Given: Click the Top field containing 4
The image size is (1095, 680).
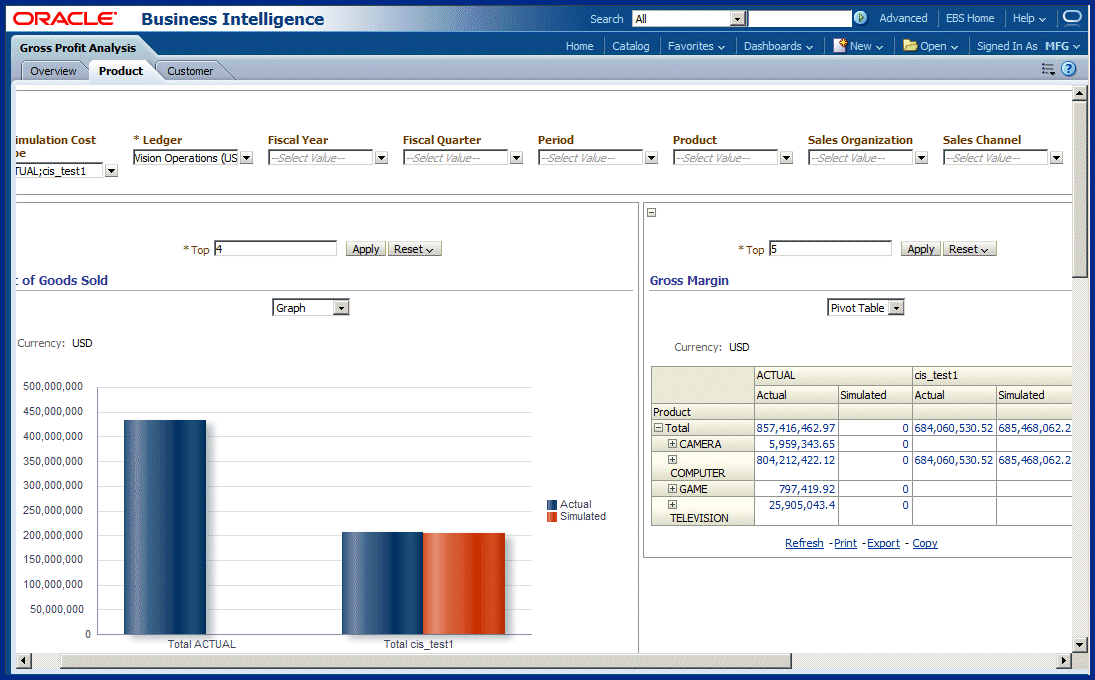Looking at the screenshot, I should (x=275, y=249).
